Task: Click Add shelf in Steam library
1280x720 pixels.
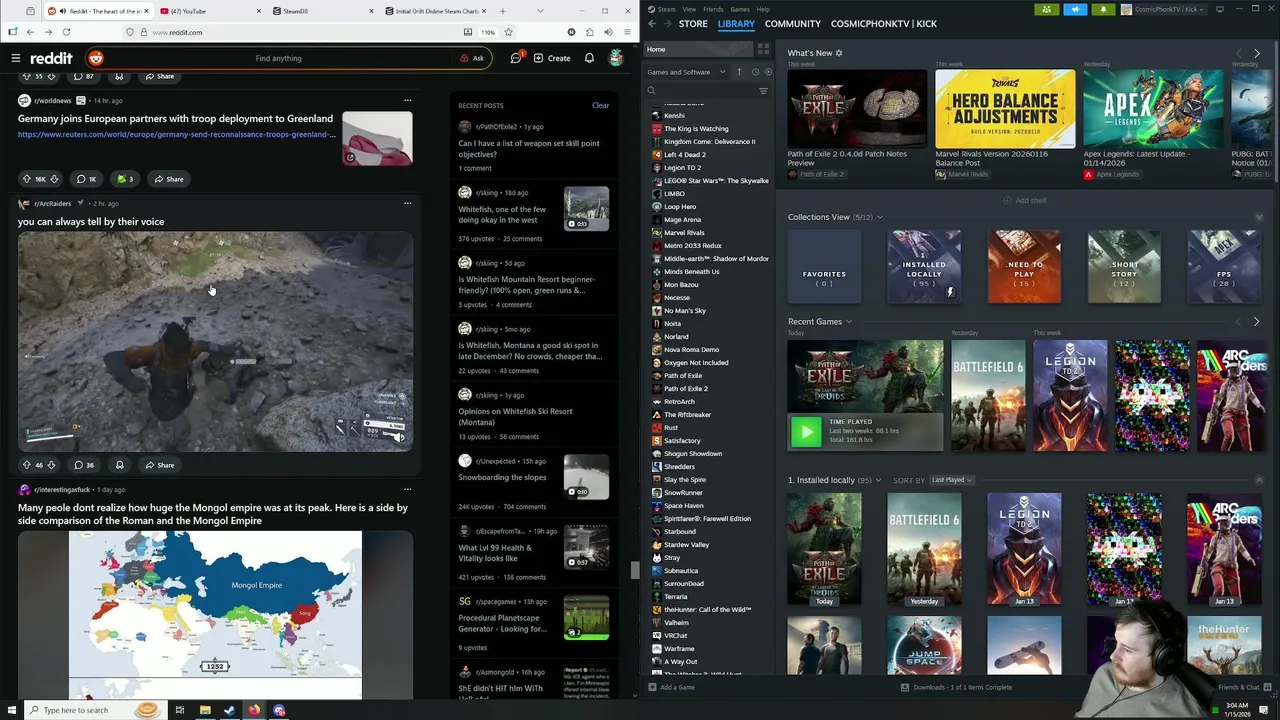Action: [x=1025, y=200]
